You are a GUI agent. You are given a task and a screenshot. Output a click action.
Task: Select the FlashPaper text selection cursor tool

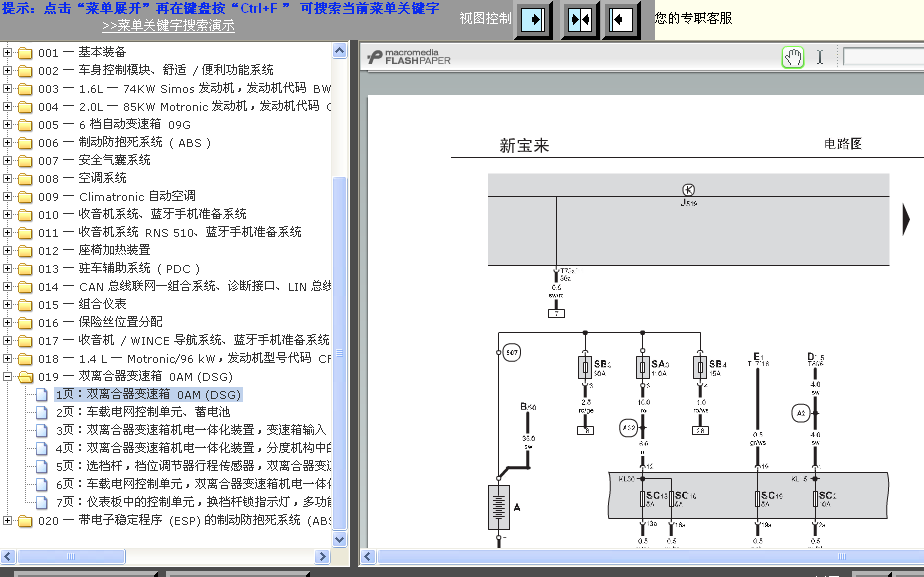coord(820,57)
